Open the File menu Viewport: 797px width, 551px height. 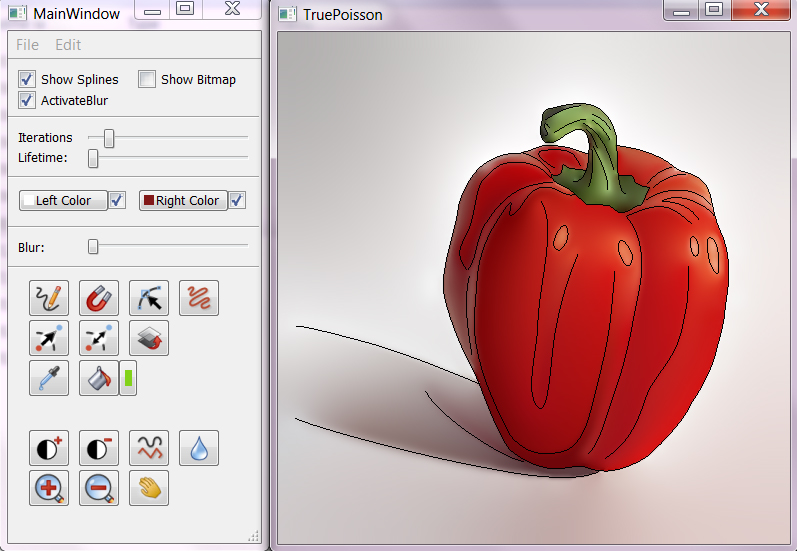27,45
